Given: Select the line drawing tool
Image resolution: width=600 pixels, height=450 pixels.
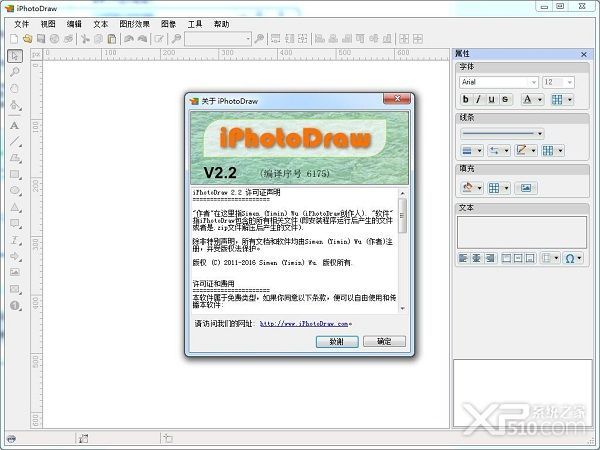Looking at the screenshot, I should point(15,142).
